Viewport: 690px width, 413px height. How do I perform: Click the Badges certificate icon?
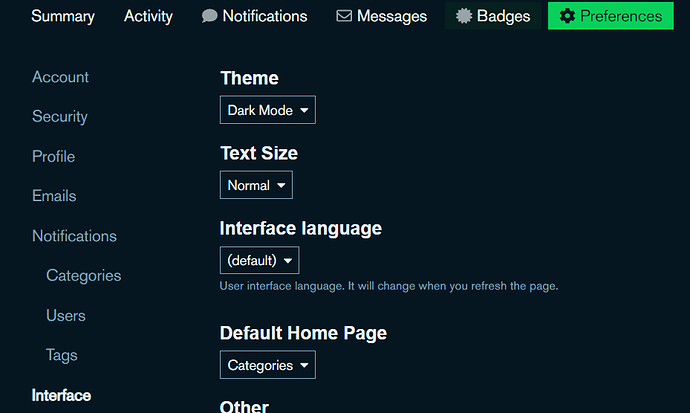pyautogui.click(x=463, y=16)
